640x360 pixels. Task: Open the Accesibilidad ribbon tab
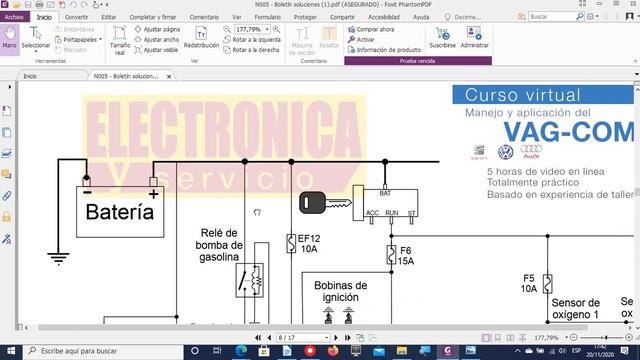pyautogui.click(x=384, y=17)
